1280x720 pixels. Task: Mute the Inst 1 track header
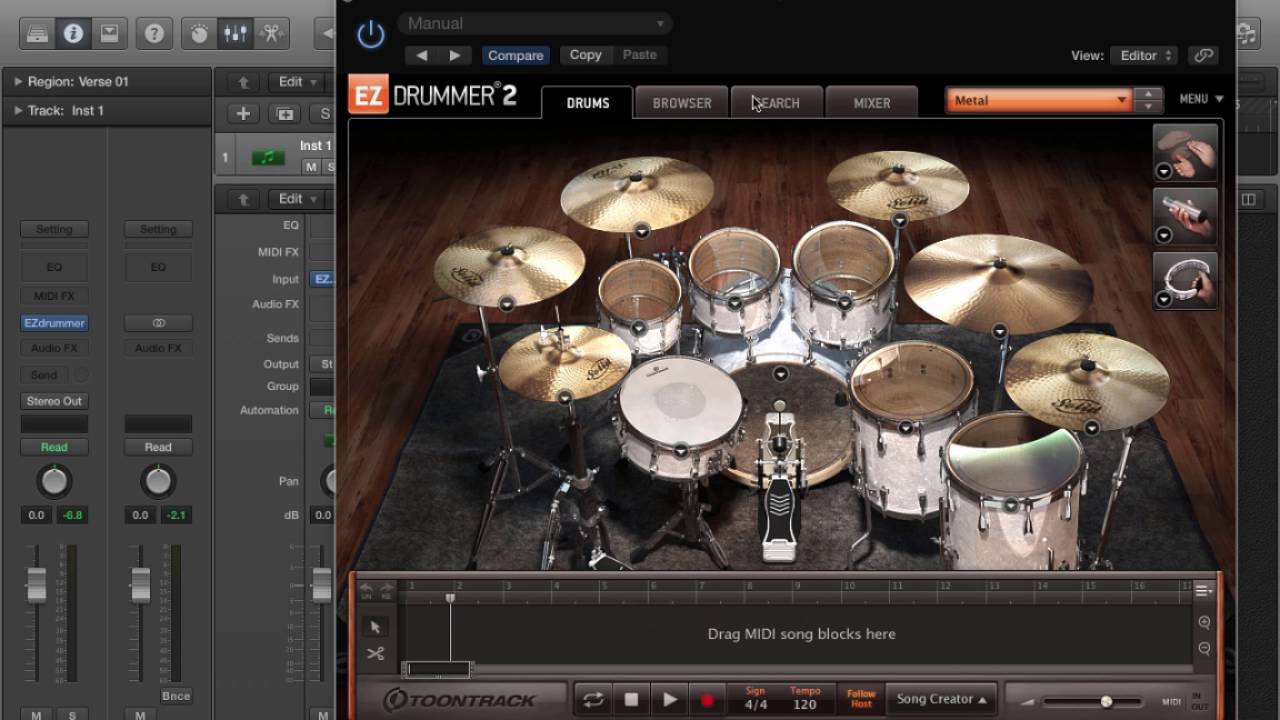pyautogui.click(x=311, y=167)
